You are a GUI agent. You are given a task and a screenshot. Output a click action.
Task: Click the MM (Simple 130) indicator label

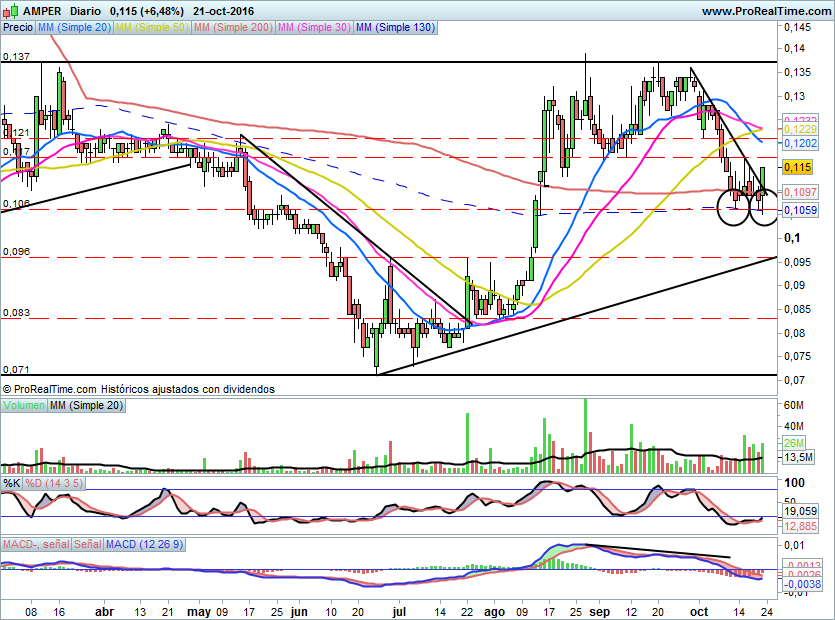tap(395, 28)
